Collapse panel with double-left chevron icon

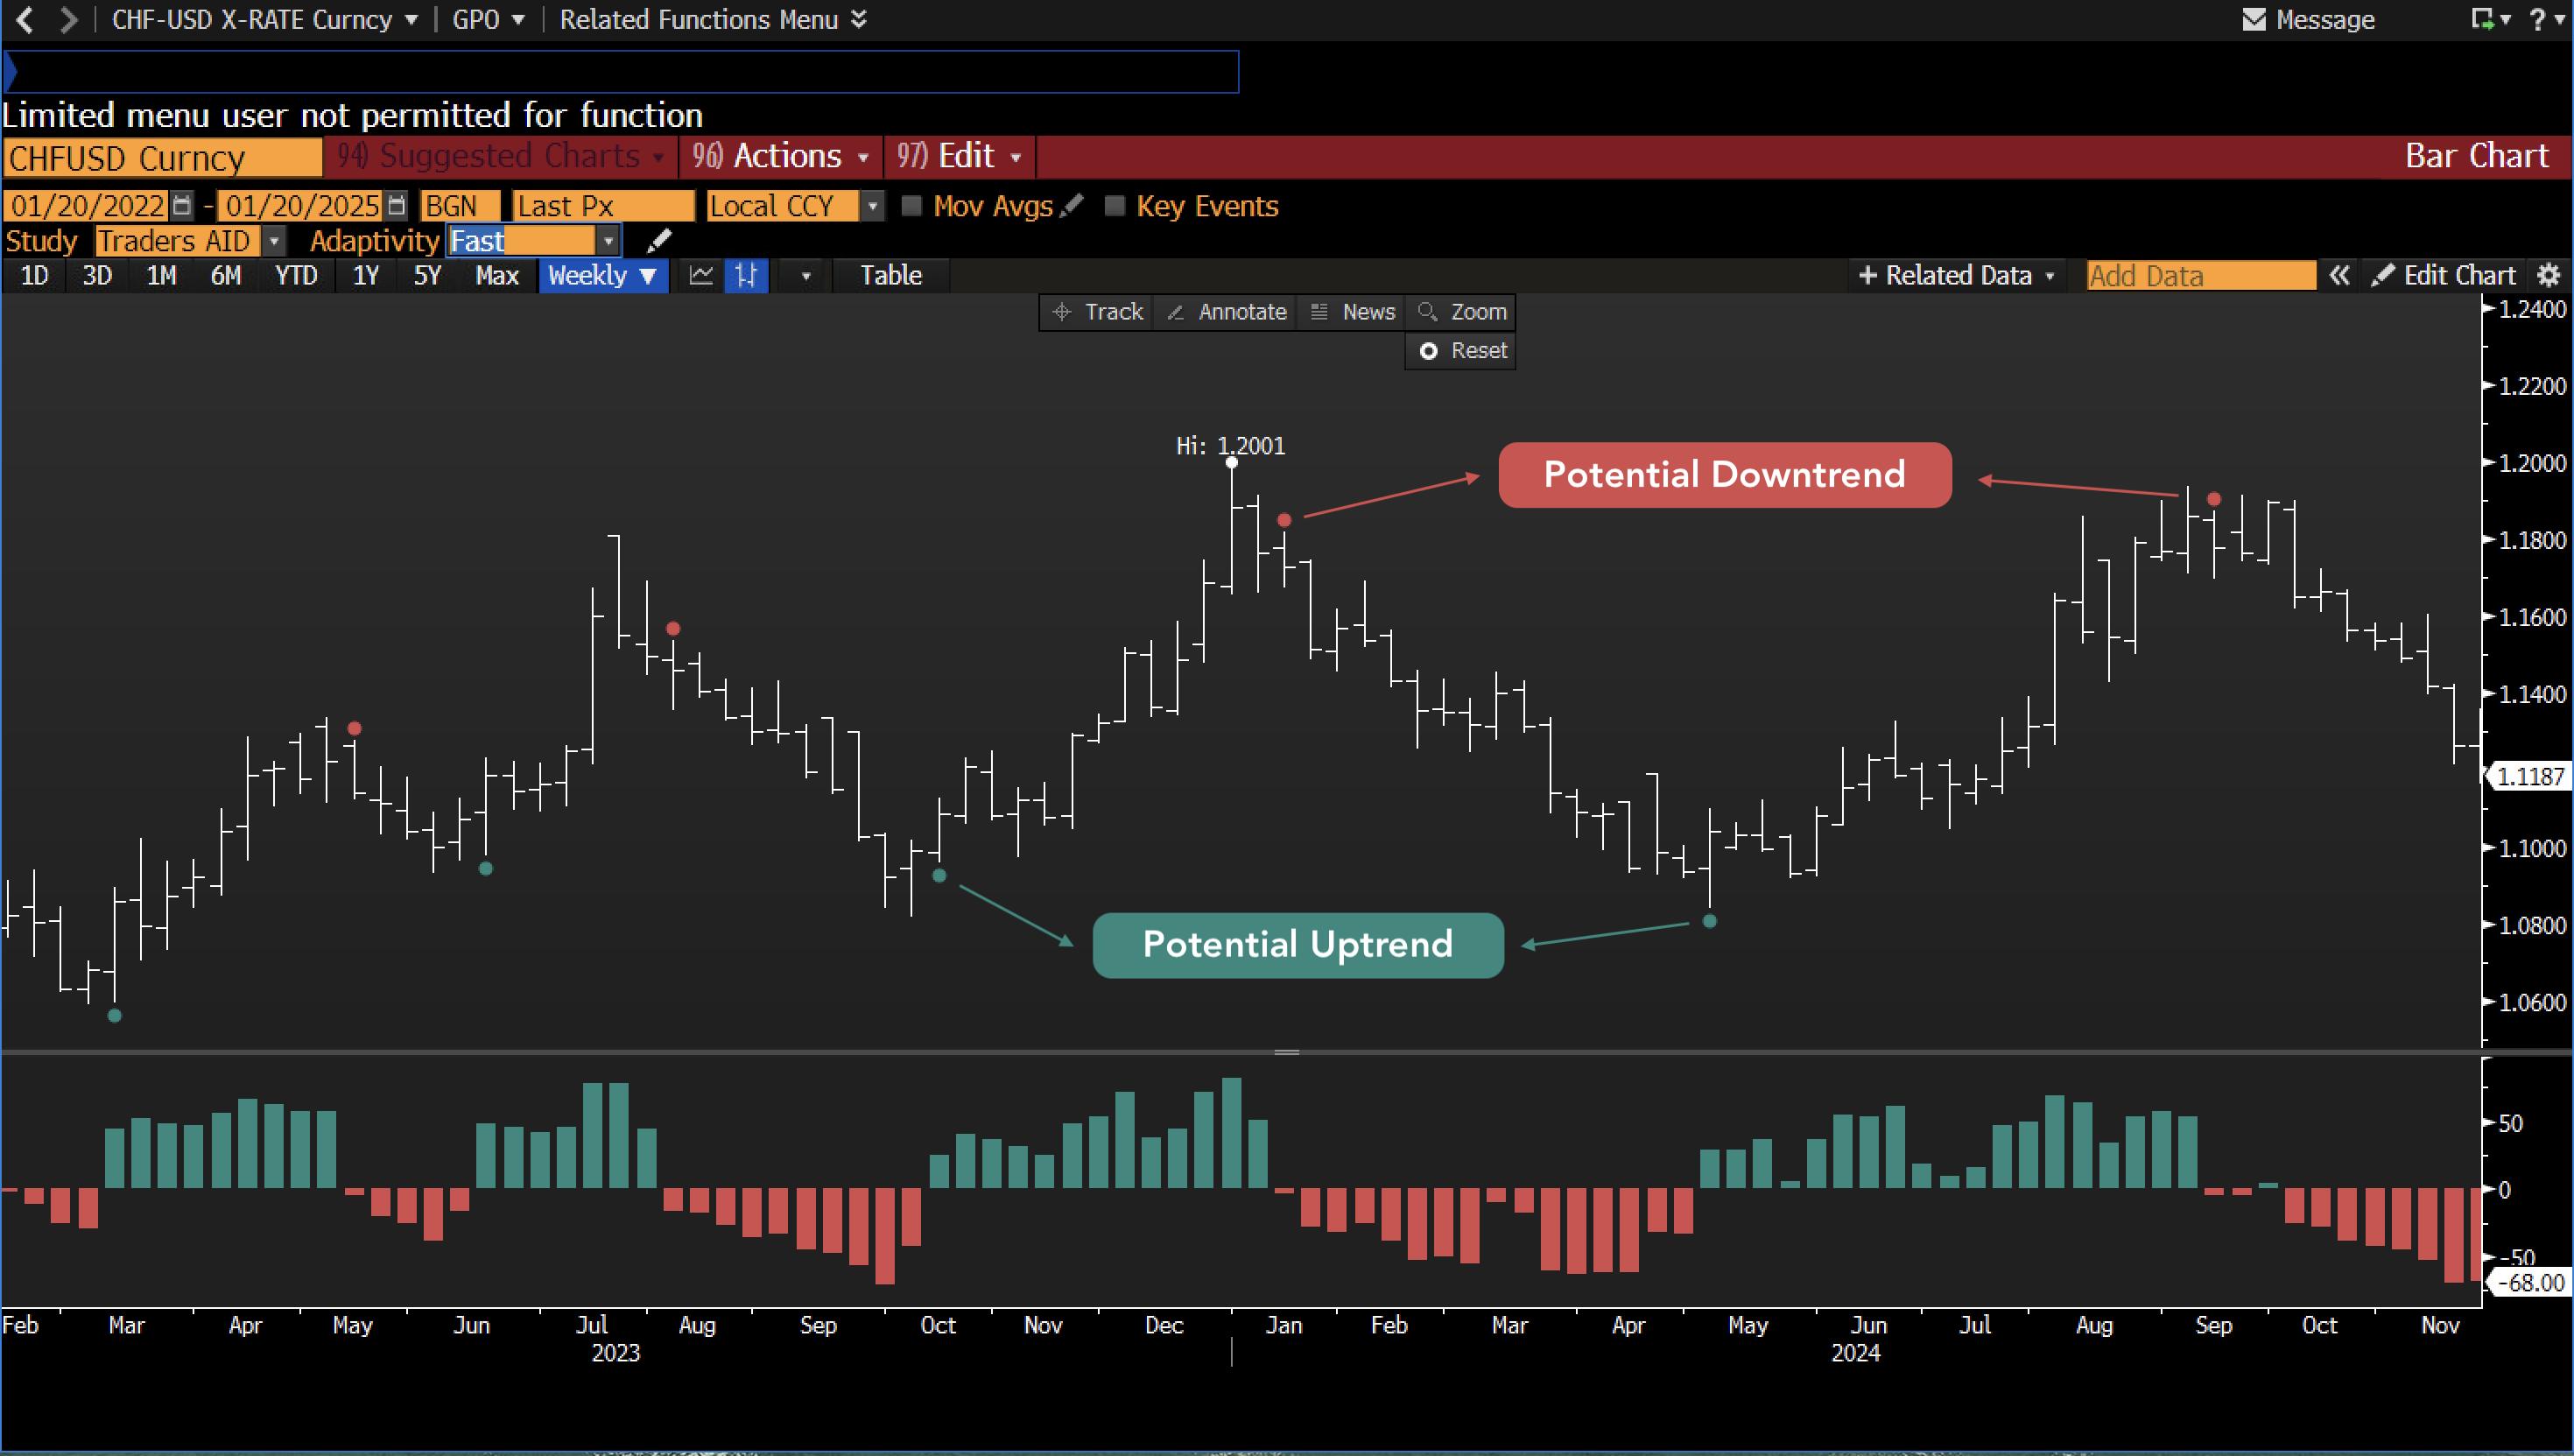[x=2338, y=275]
